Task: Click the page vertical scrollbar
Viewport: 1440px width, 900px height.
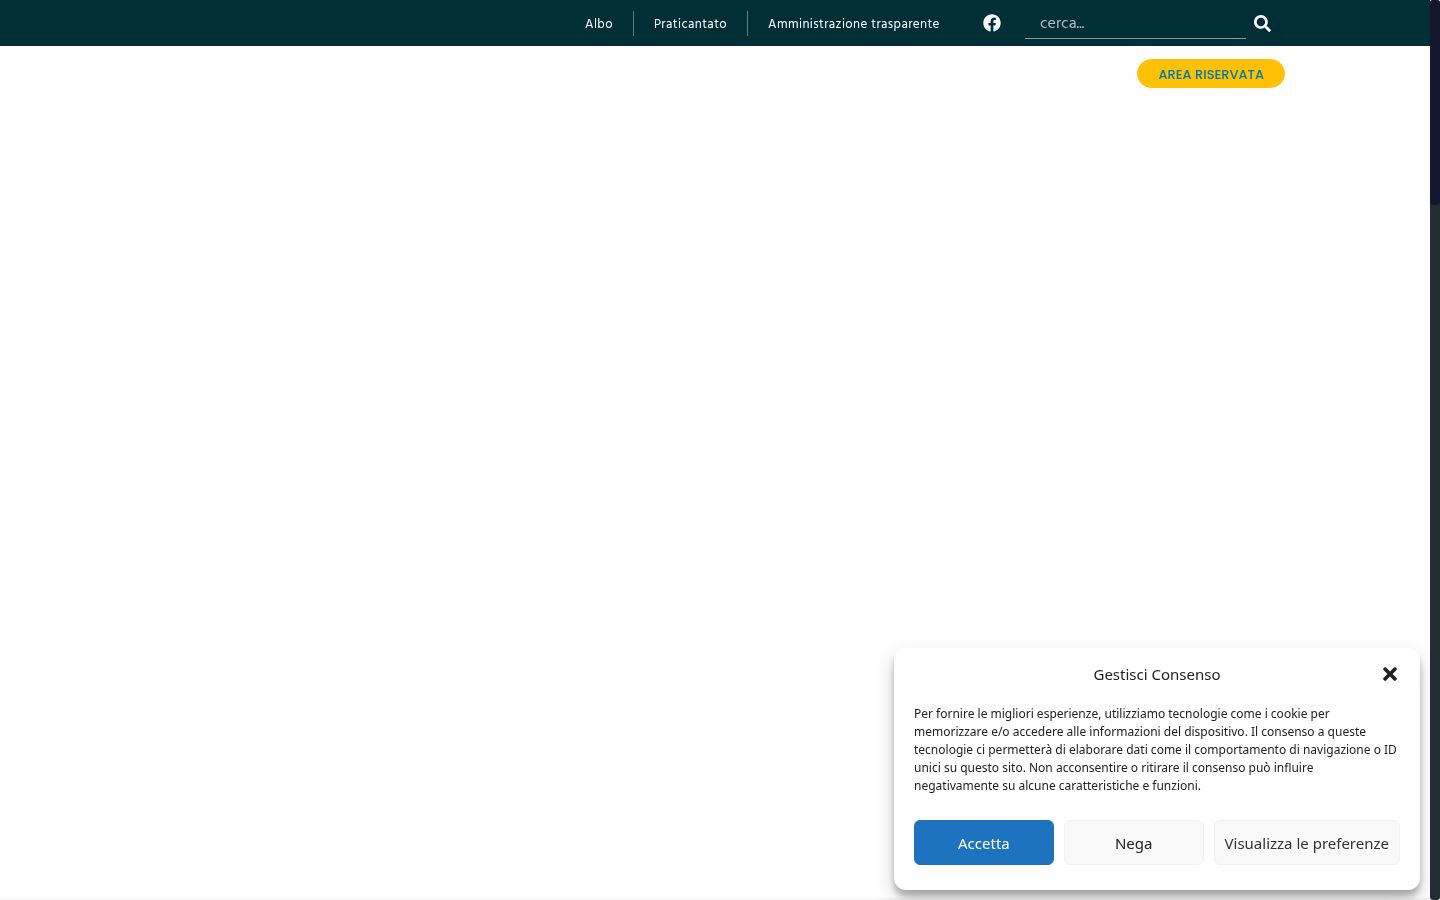Action: (x=1435, y=450)
